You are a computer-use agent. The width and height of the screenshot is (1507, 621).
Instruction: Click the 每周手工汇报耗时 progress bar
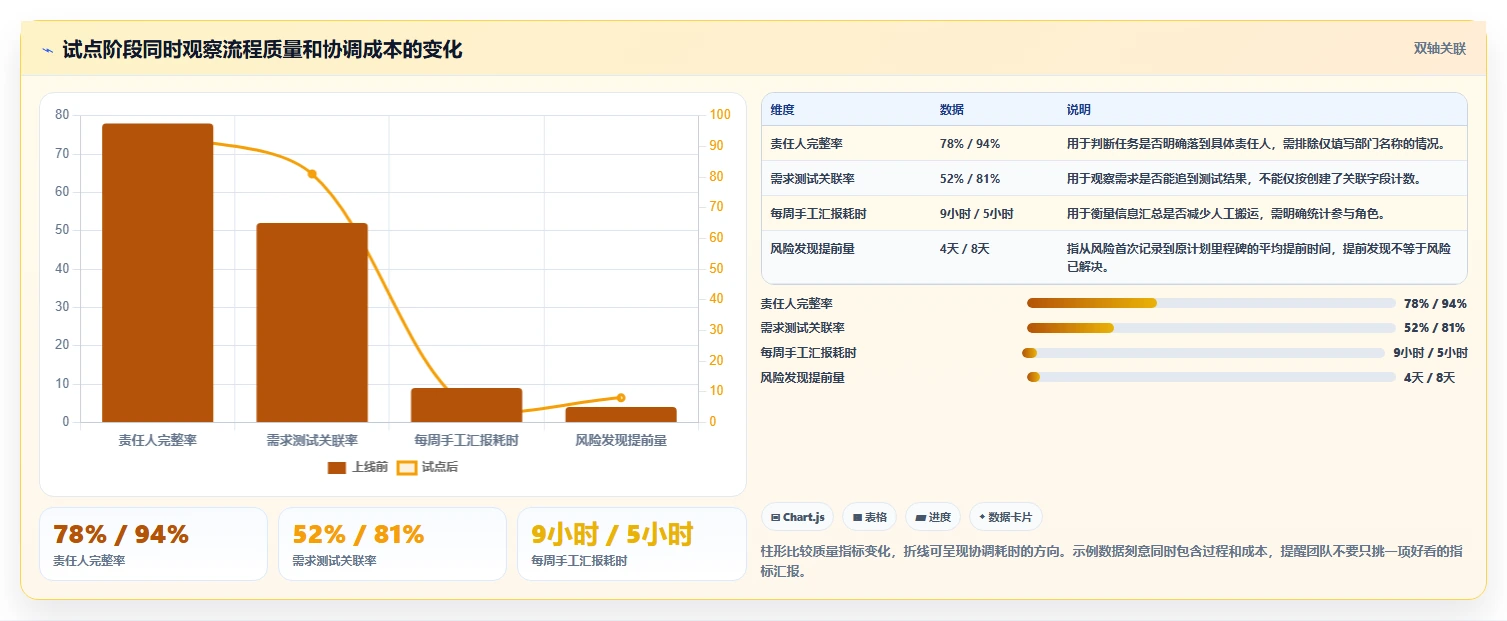tap(1204, 353)
